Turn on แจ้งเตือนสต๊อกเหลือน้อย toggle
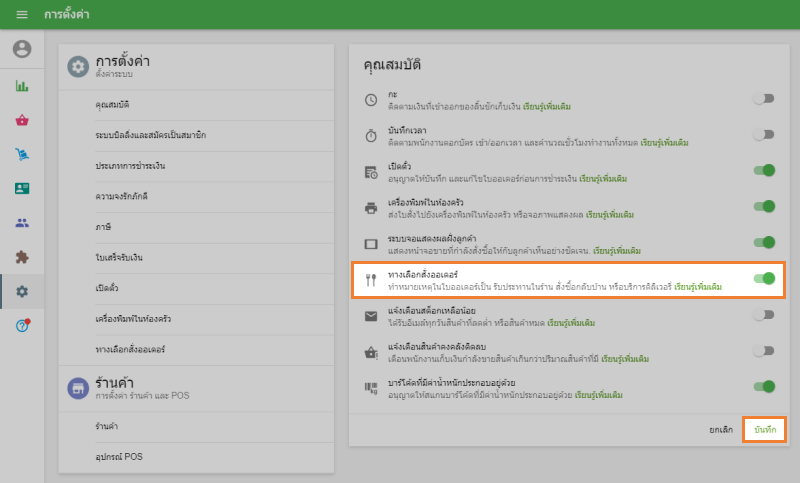 [764, 315]
